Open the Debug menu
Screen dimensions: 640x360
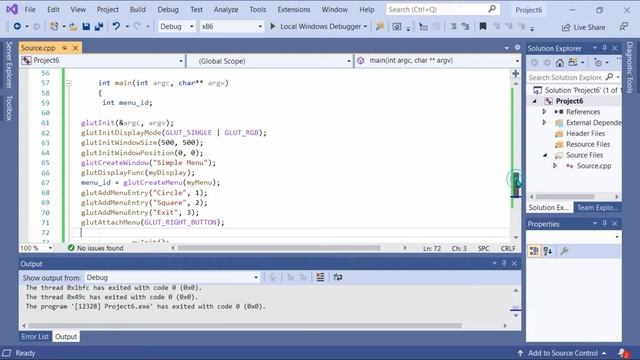click(x=168, y=9)
